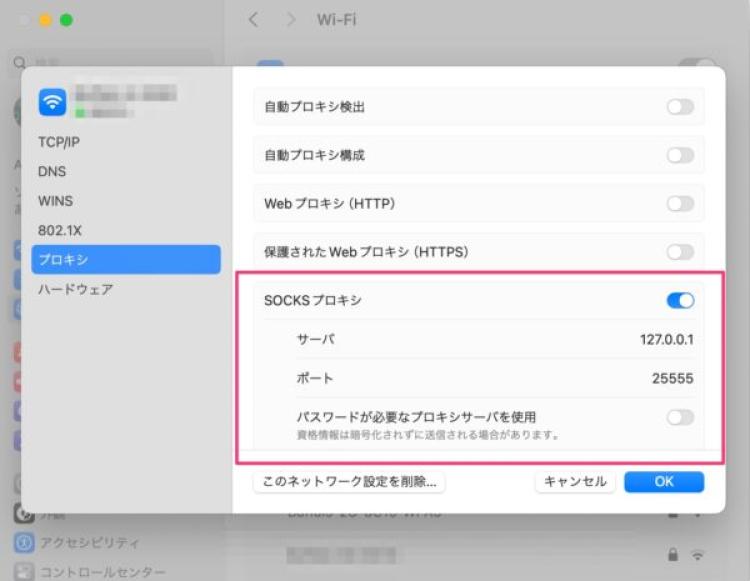Open アクセシビリティ from the settings sidebar

[x=88, y=543]
